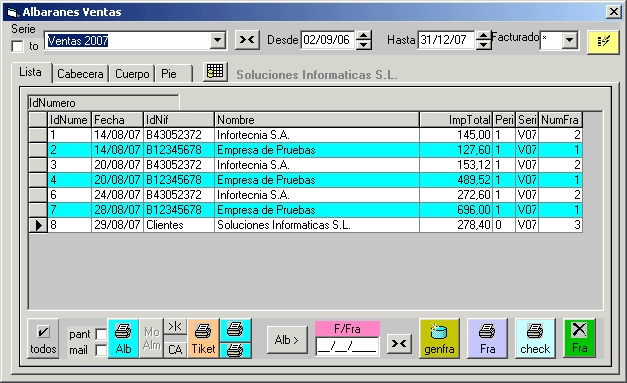
Task: Increase the Hasta date with up arrow
Action: pos(483,36)
